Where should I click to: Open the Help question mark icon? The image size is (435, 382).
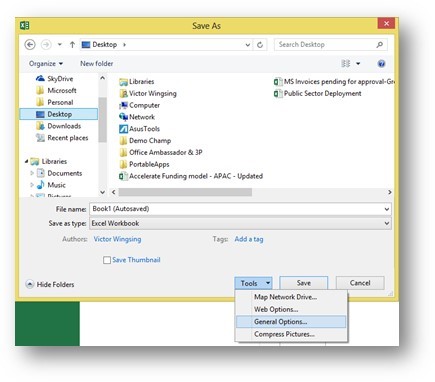[381, 64]
